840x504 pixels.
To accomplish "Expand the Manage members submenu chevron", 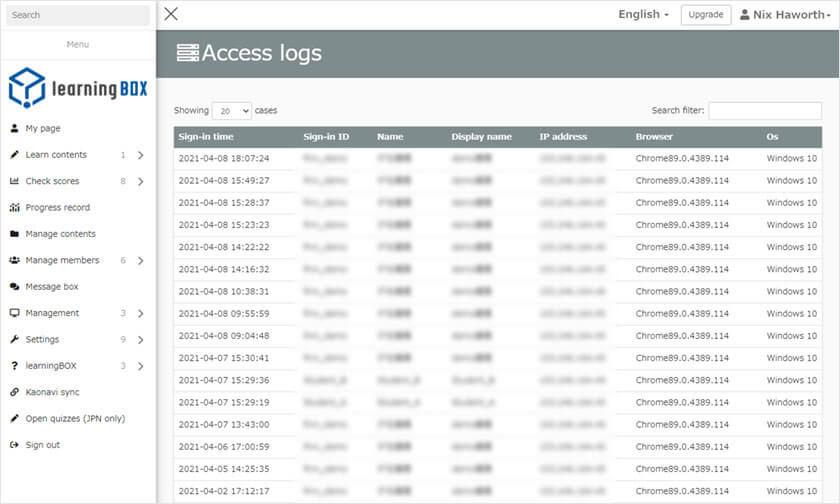I will 140,261.
